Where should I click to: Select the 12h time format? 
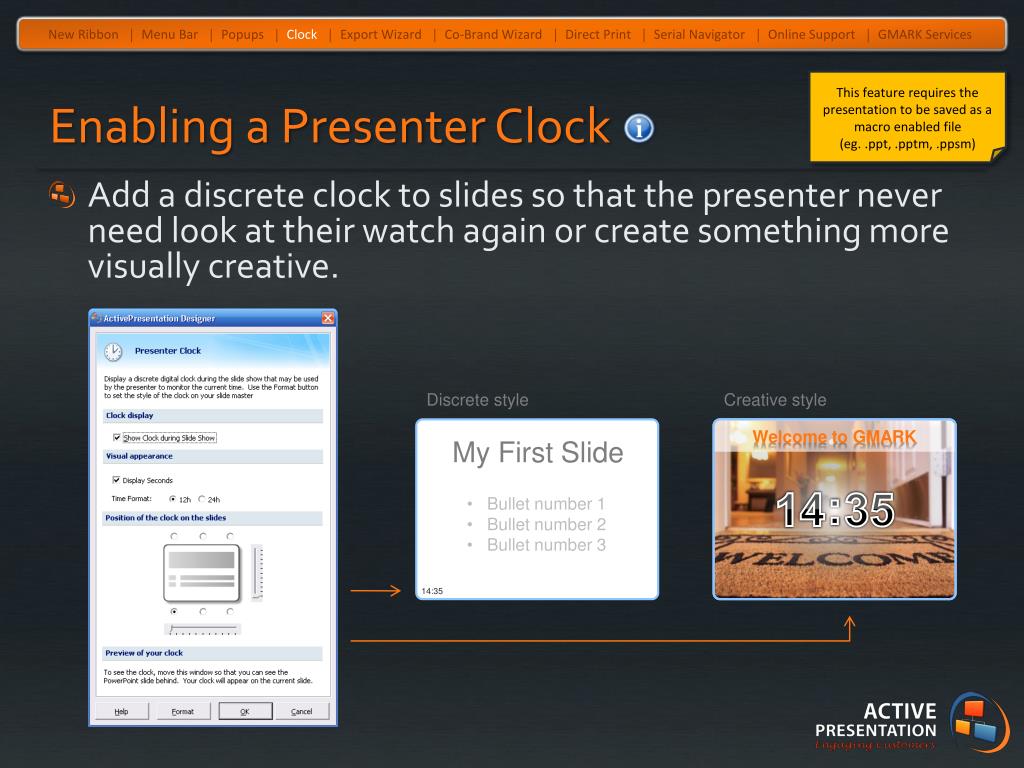[x=173, y=499]
